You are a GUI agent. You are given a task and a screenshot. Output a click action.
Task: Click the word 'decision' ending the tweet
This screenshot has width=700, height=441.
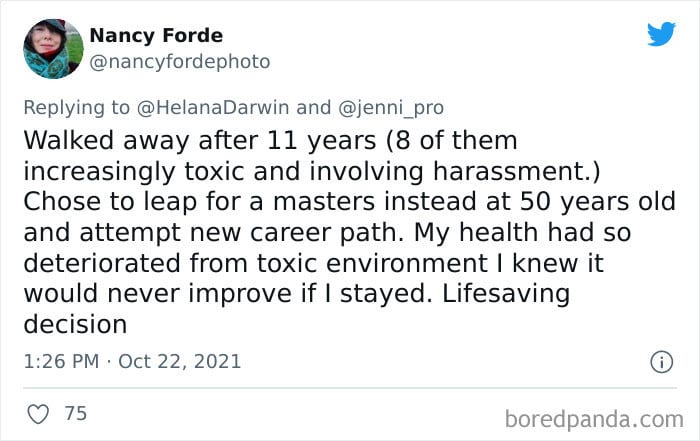(75, 324)
